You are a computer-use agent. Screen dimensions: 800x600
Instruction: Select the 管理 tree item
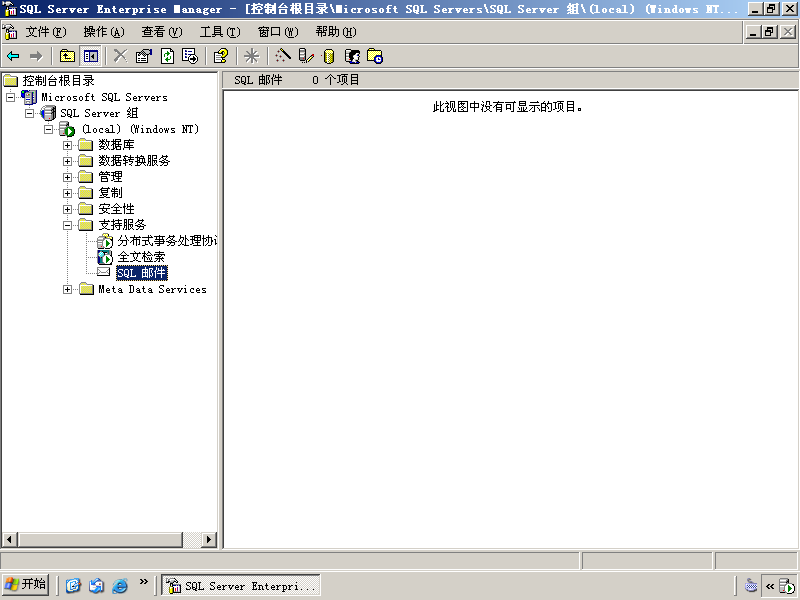(110, 177)
